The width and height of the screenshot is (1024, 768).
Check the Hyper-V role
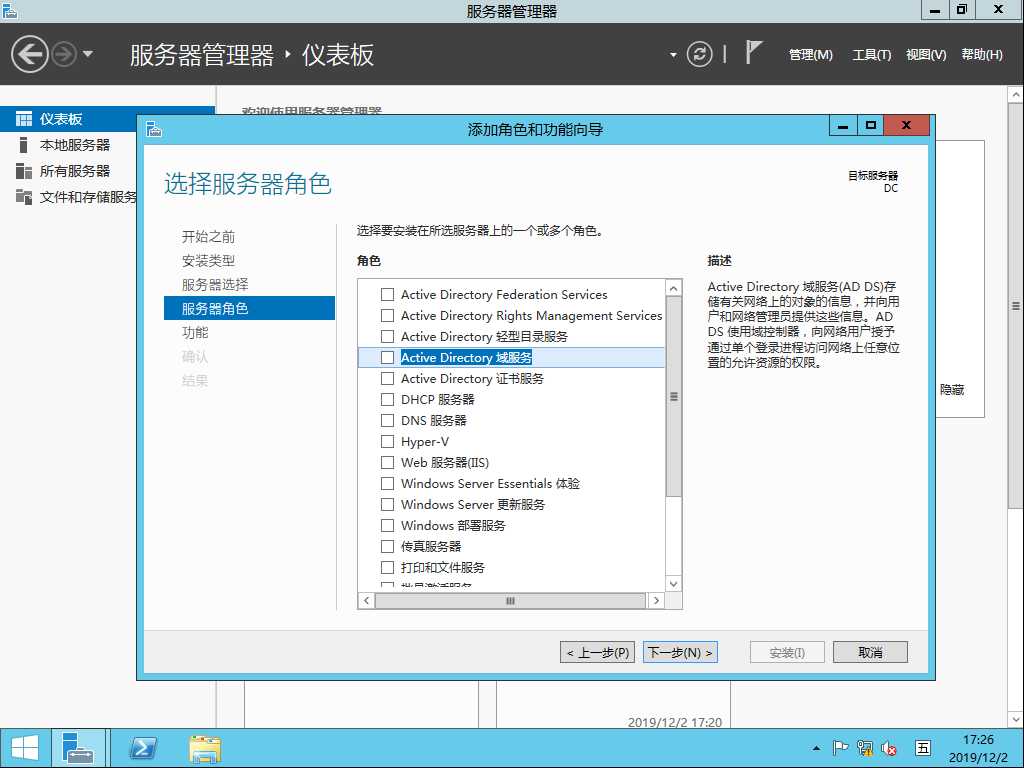coord(387,441)
